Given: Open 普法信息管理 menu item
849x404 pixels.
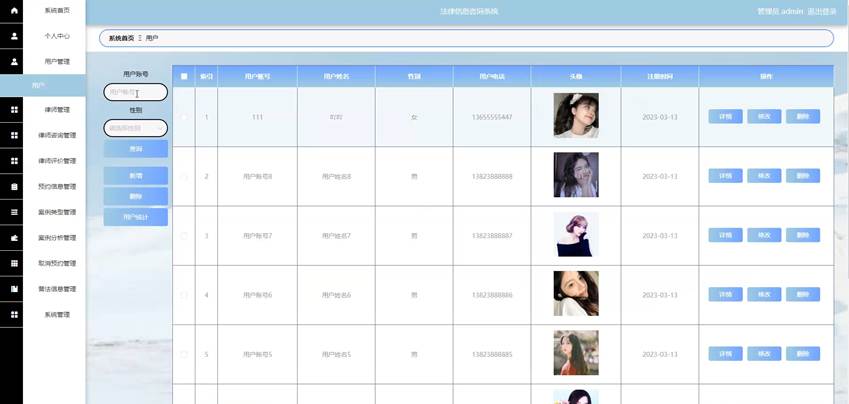Looking at the screenshot, I should click(57, 289).
